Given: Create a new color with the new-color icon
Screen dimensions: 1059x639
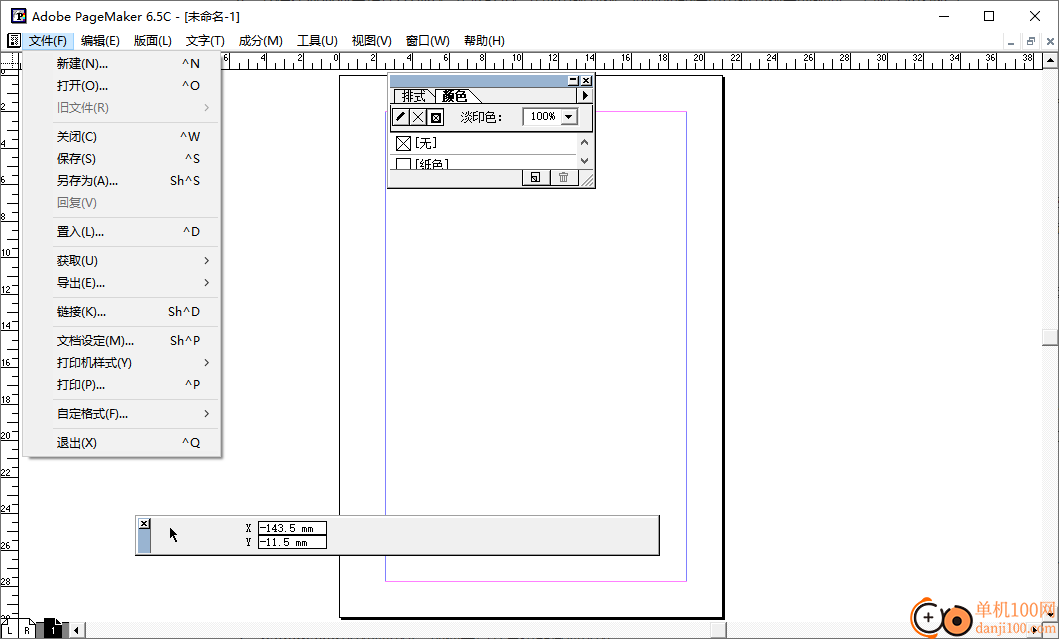Looking at the screenshot, I should click(x=535, y=178).
